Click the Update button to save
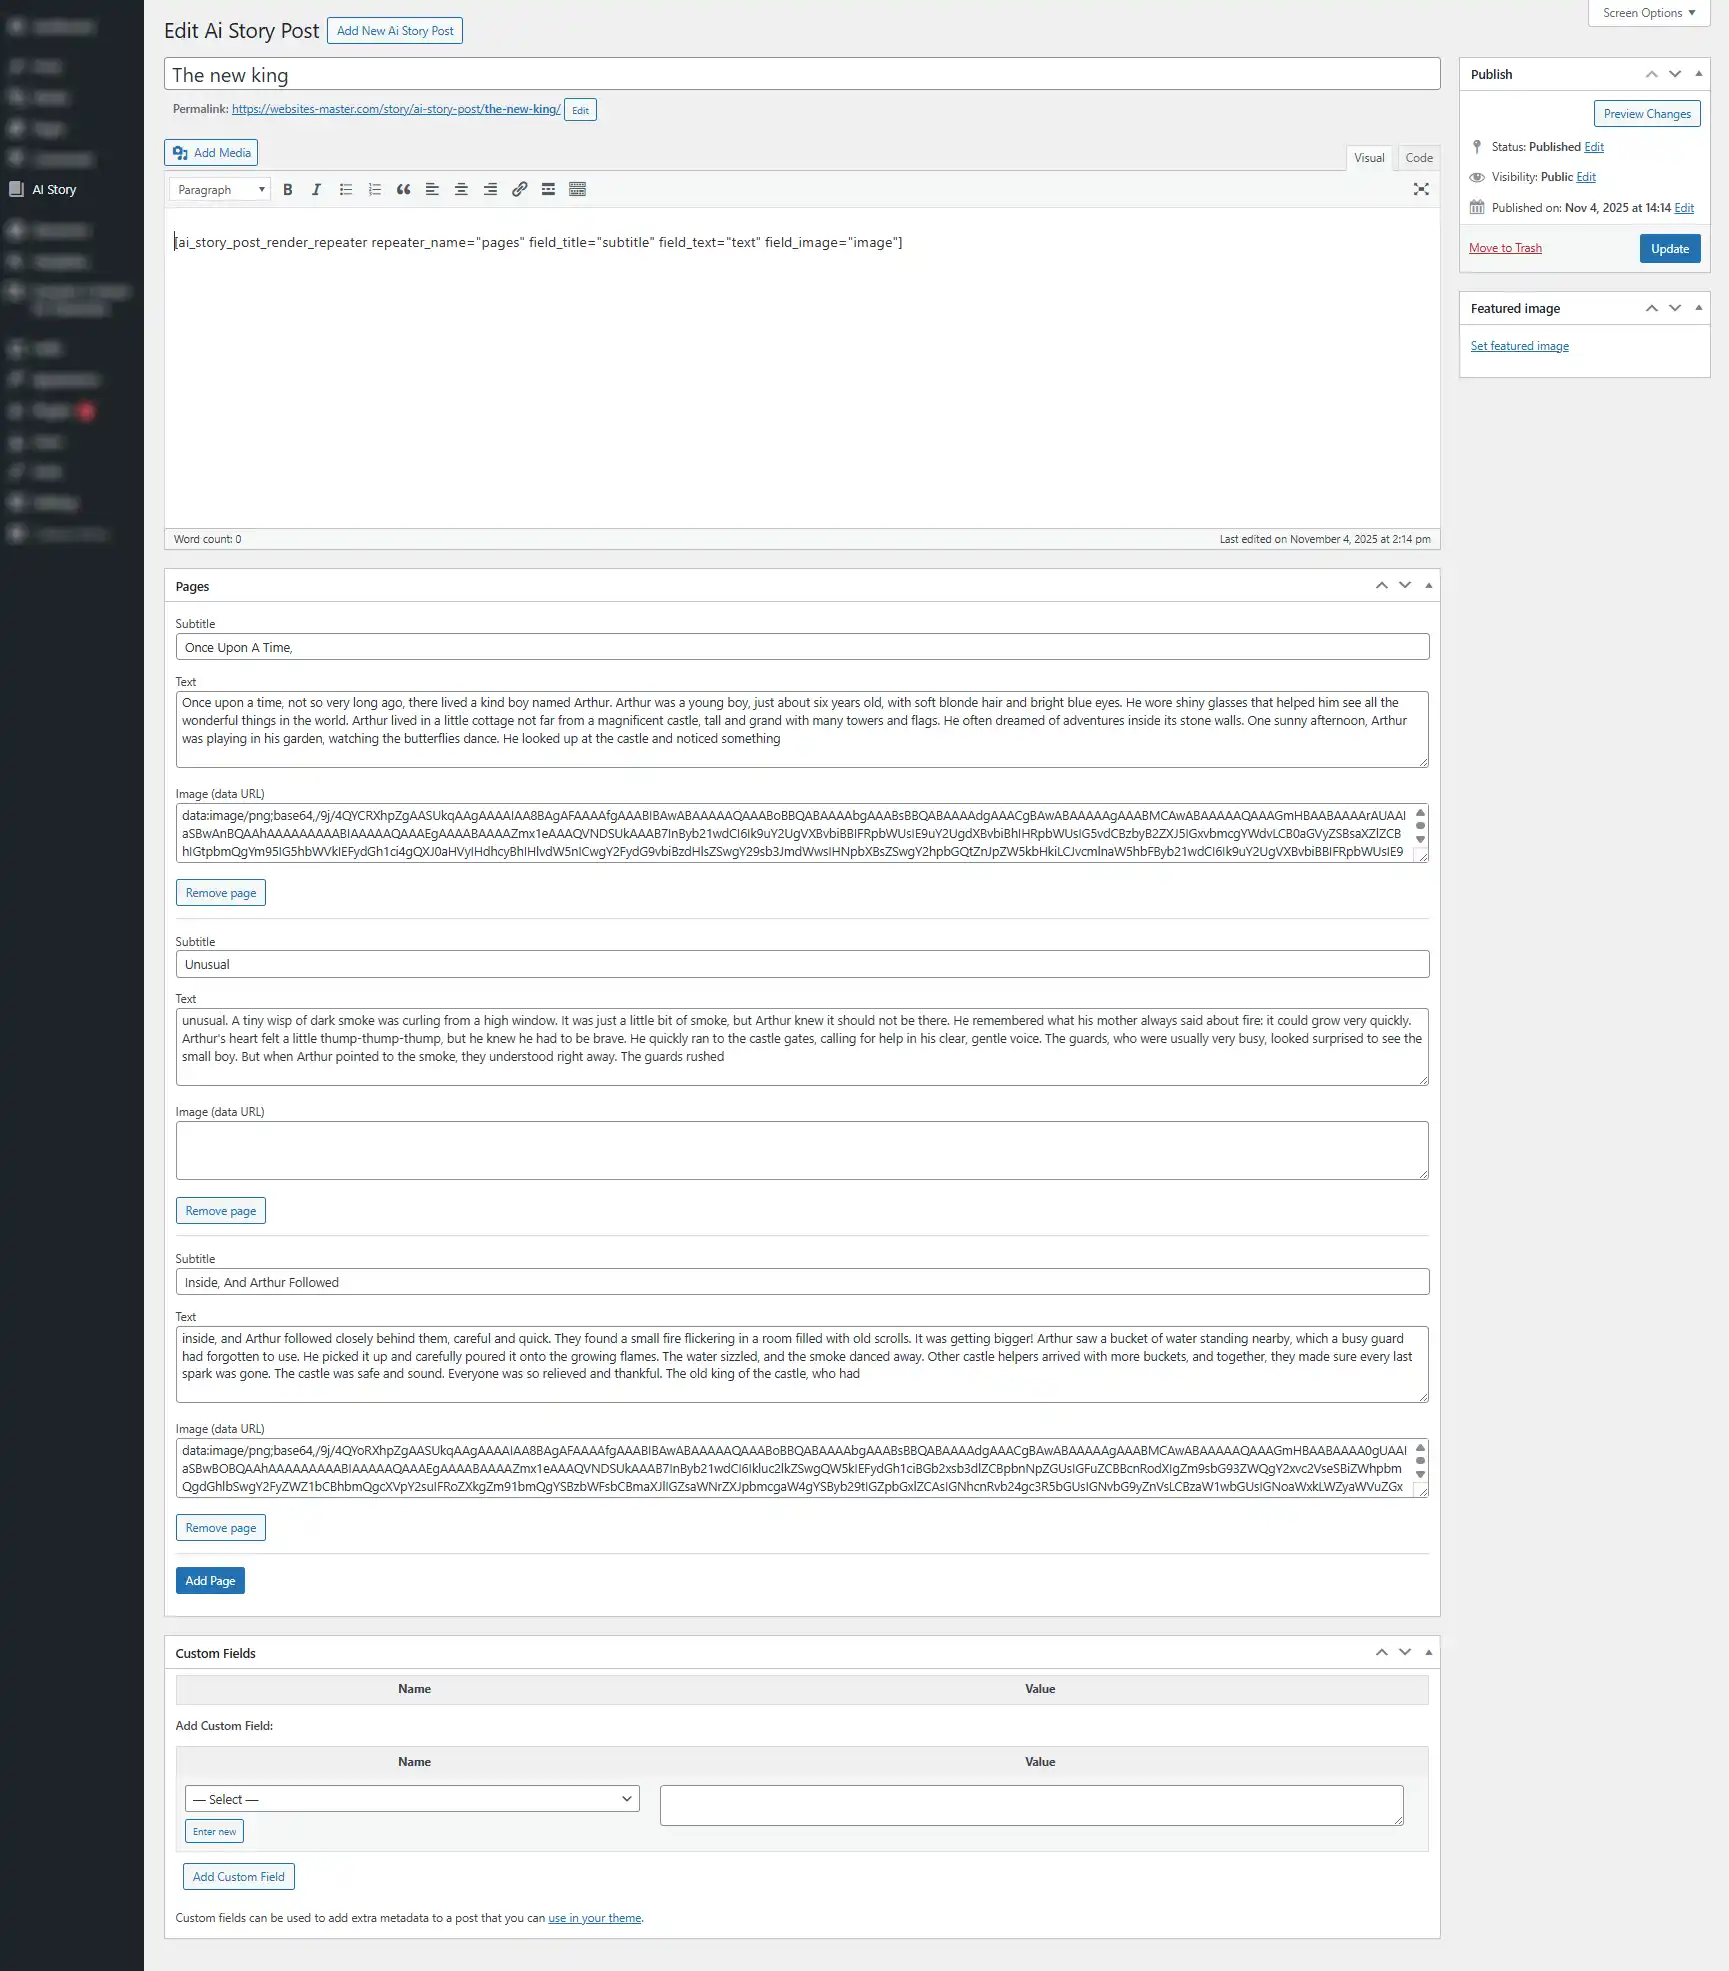Image resolution: width=1729 pixels, height=1971 pixels. (x=1669, y=248)
